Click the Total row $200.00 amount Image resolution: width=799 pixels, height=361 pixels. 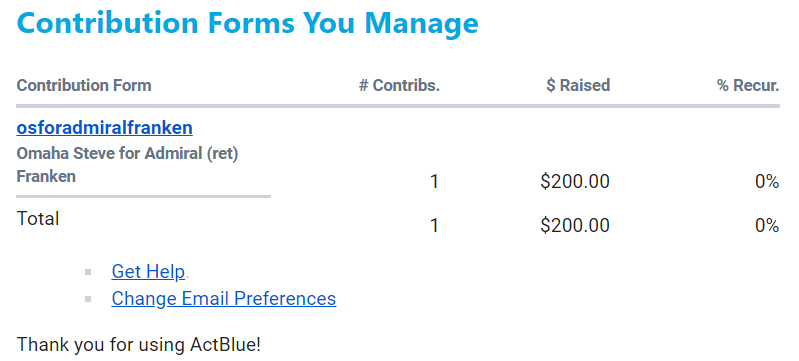[575, 225]
